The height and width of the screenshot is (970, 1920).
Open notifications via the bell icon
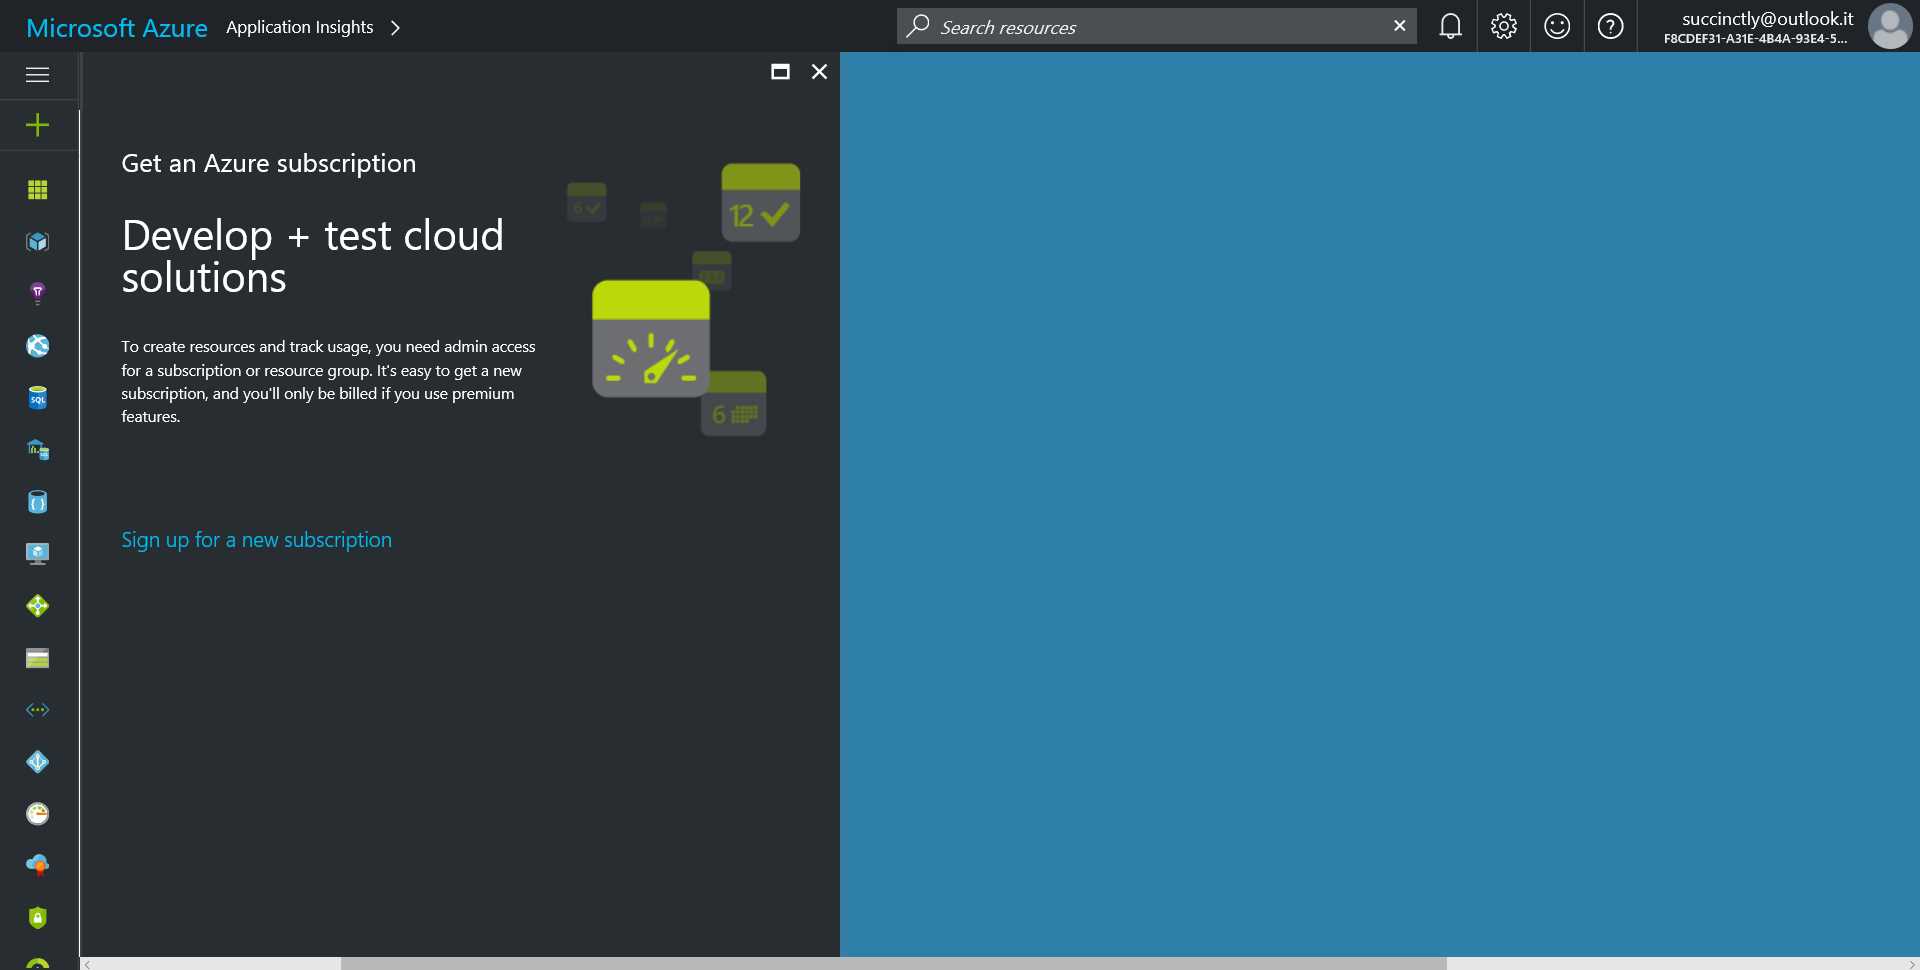click(1449, 26)
